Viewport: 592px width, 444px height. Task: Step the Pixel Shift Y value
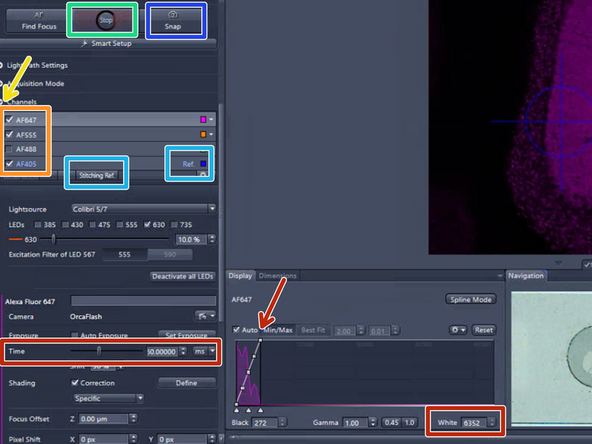pos(211,439)
